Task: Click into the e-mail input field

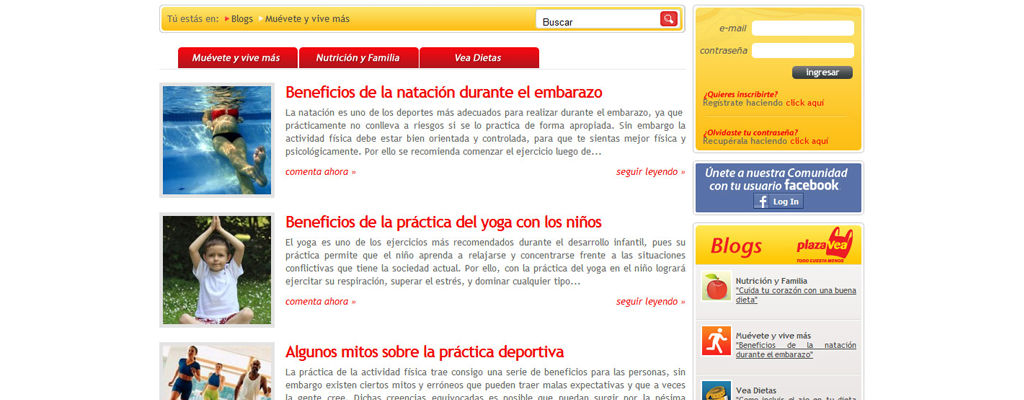Action: click(x=803, y=28)
